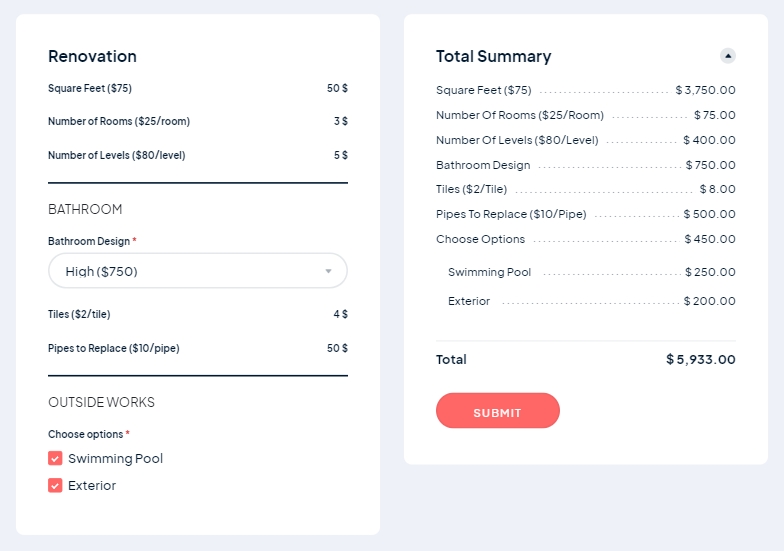Uncheck the Swimming Pool checkbox
This screenshot has width=784, height=551.
point(55,459)
